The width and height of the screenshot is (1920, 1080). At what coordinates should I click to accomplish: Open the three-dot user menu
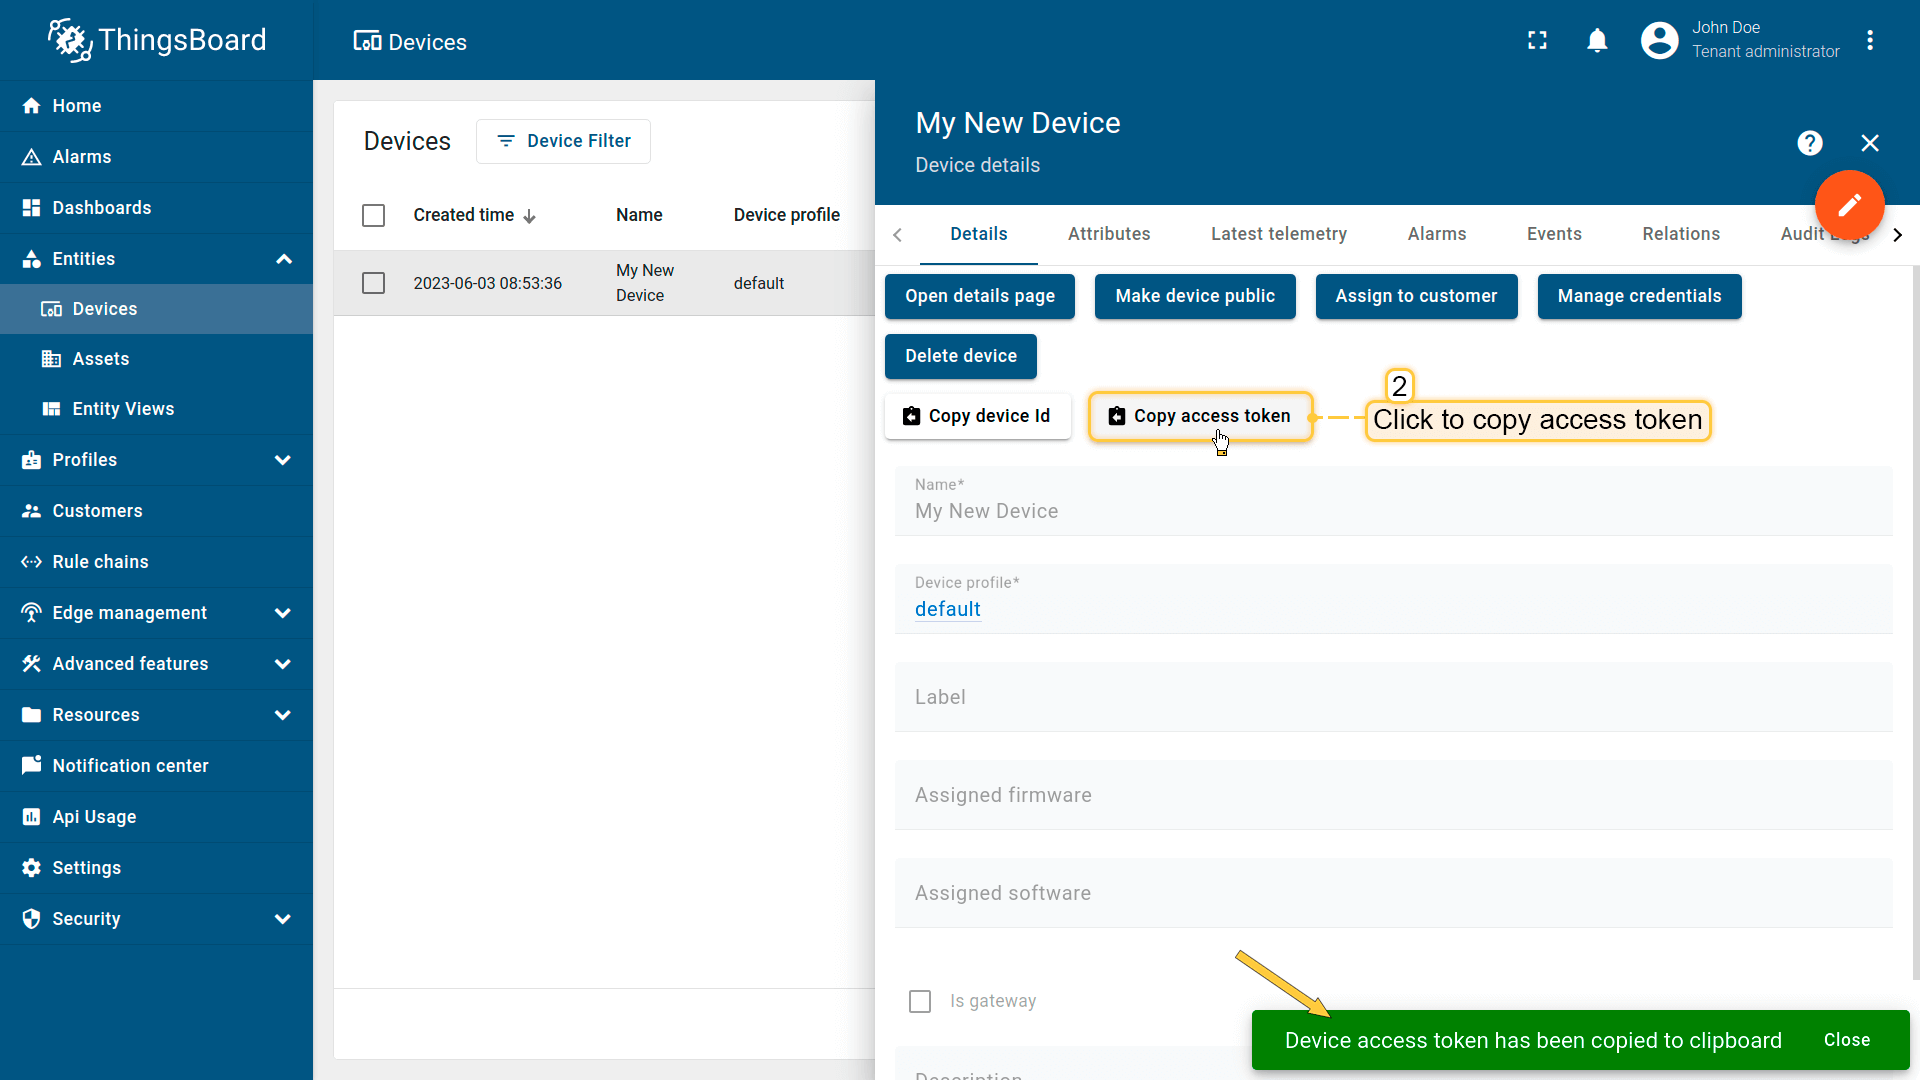tap(1870, 40)
